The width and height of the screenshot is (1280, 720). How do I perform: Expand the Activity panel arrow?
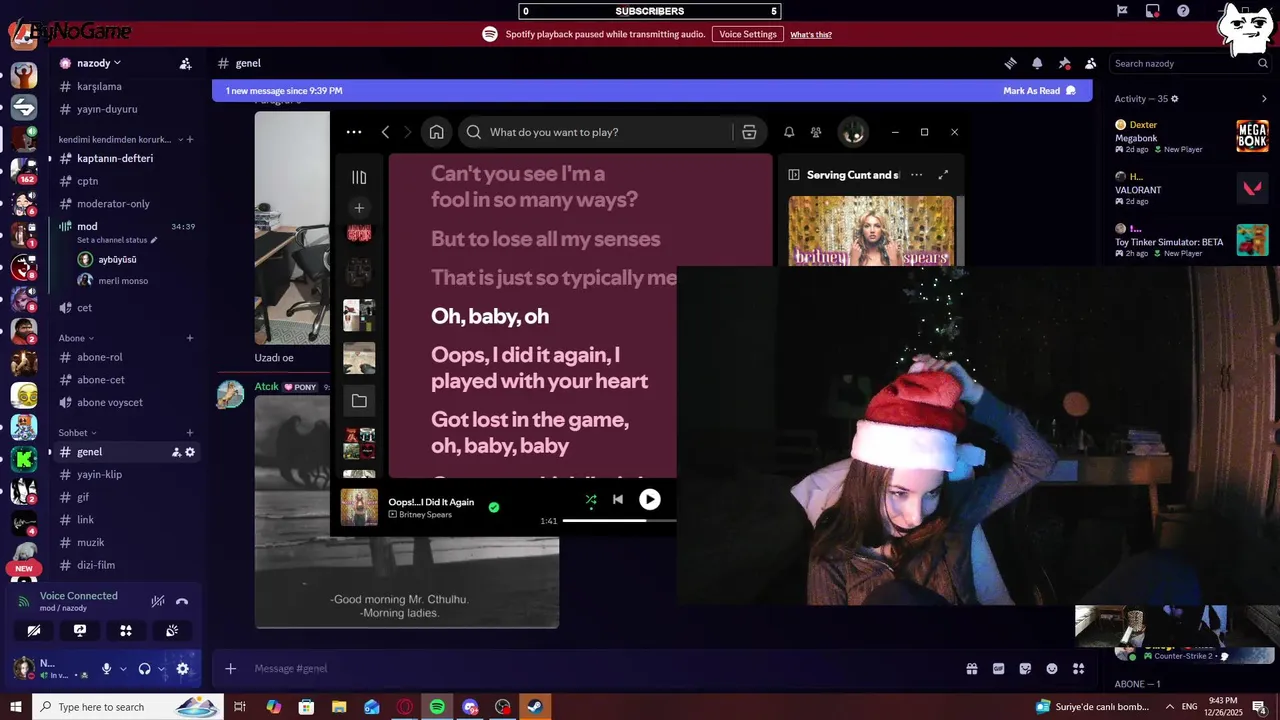tap(1264, 99)
